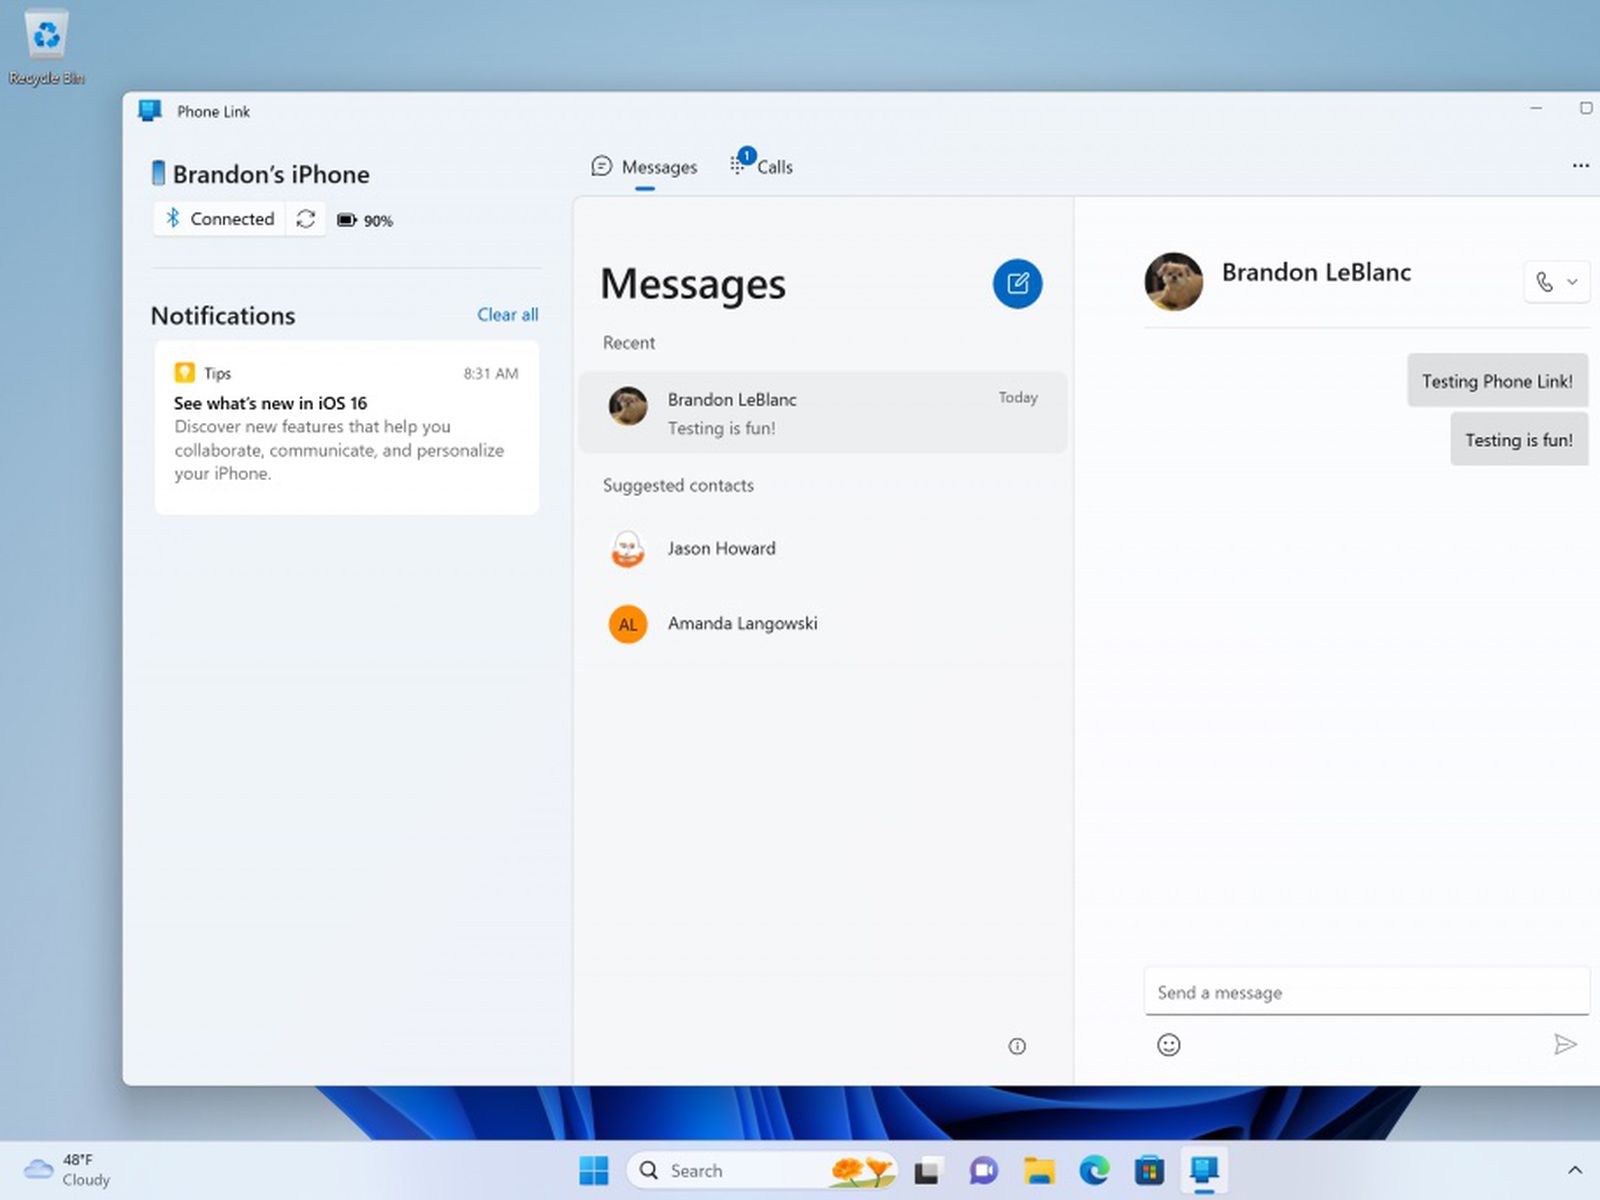Open the emoji picker

(x=1168, y=1045)
